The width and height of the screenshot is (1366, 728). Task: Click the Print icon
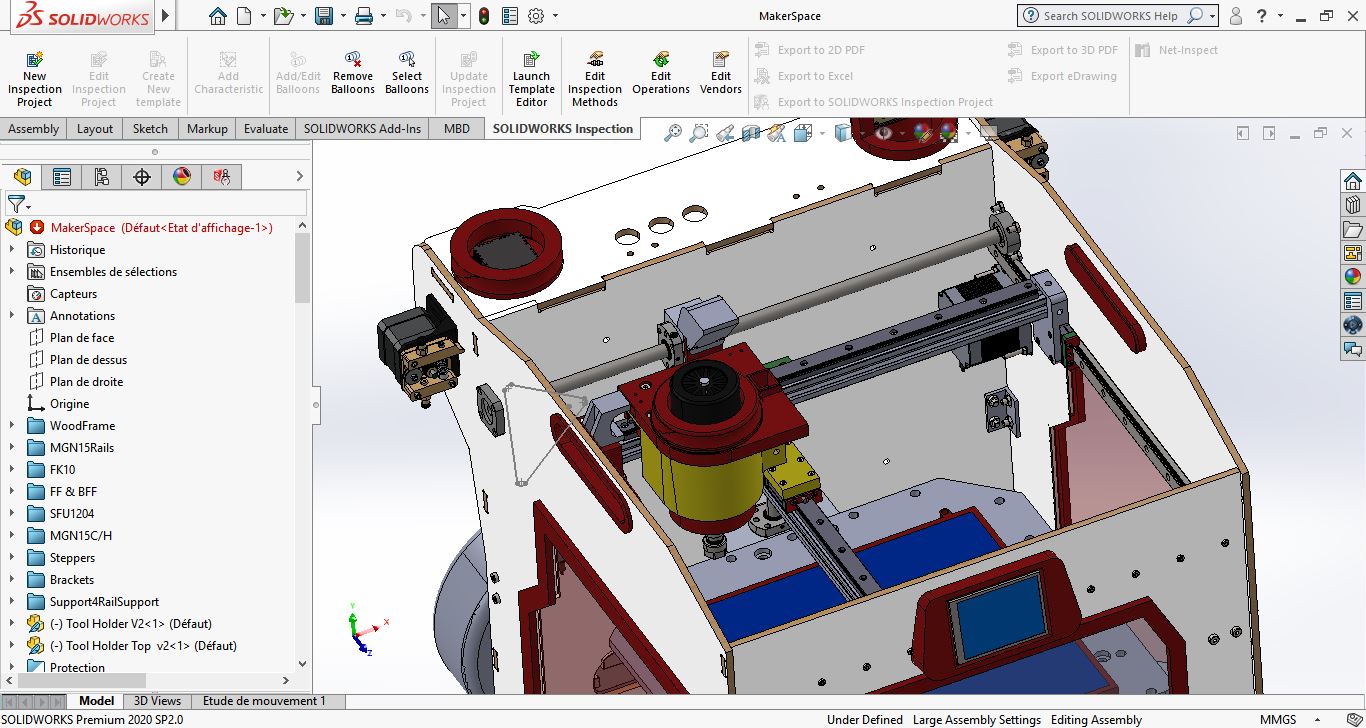click(364, 16)
